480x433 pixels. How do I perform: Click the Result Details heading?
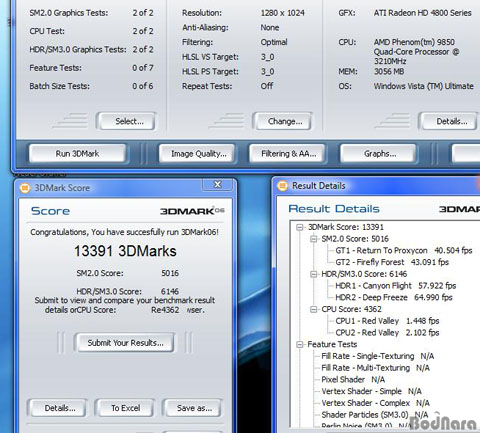pyautogui.click(x=334, y=209)
